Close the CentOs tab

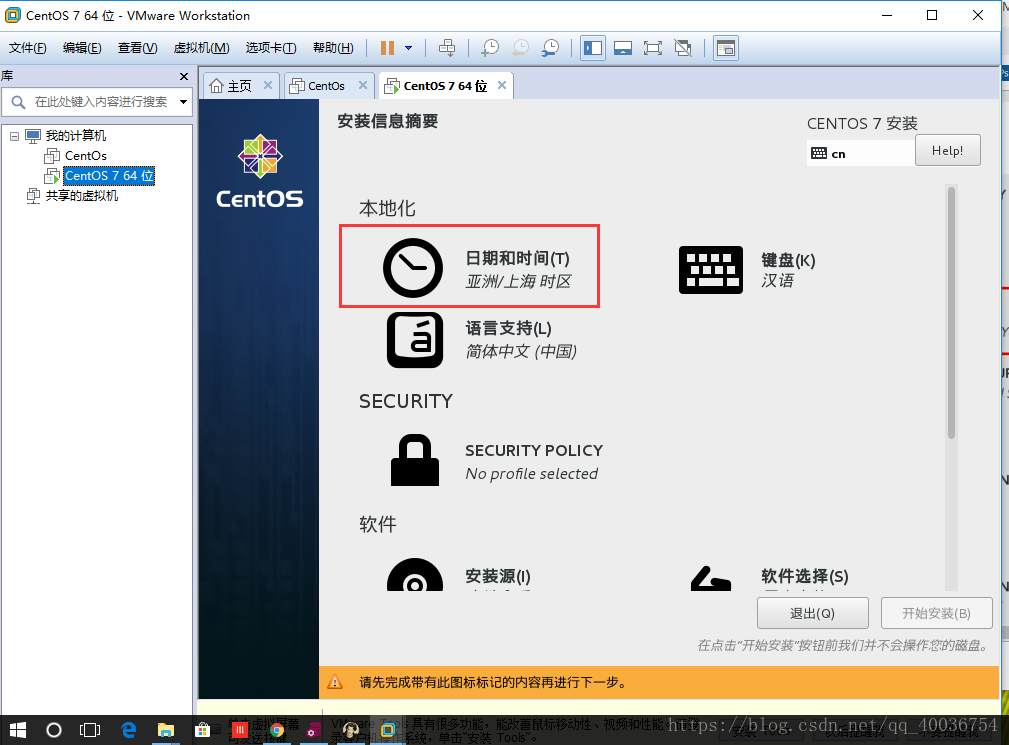click(363, 85)
